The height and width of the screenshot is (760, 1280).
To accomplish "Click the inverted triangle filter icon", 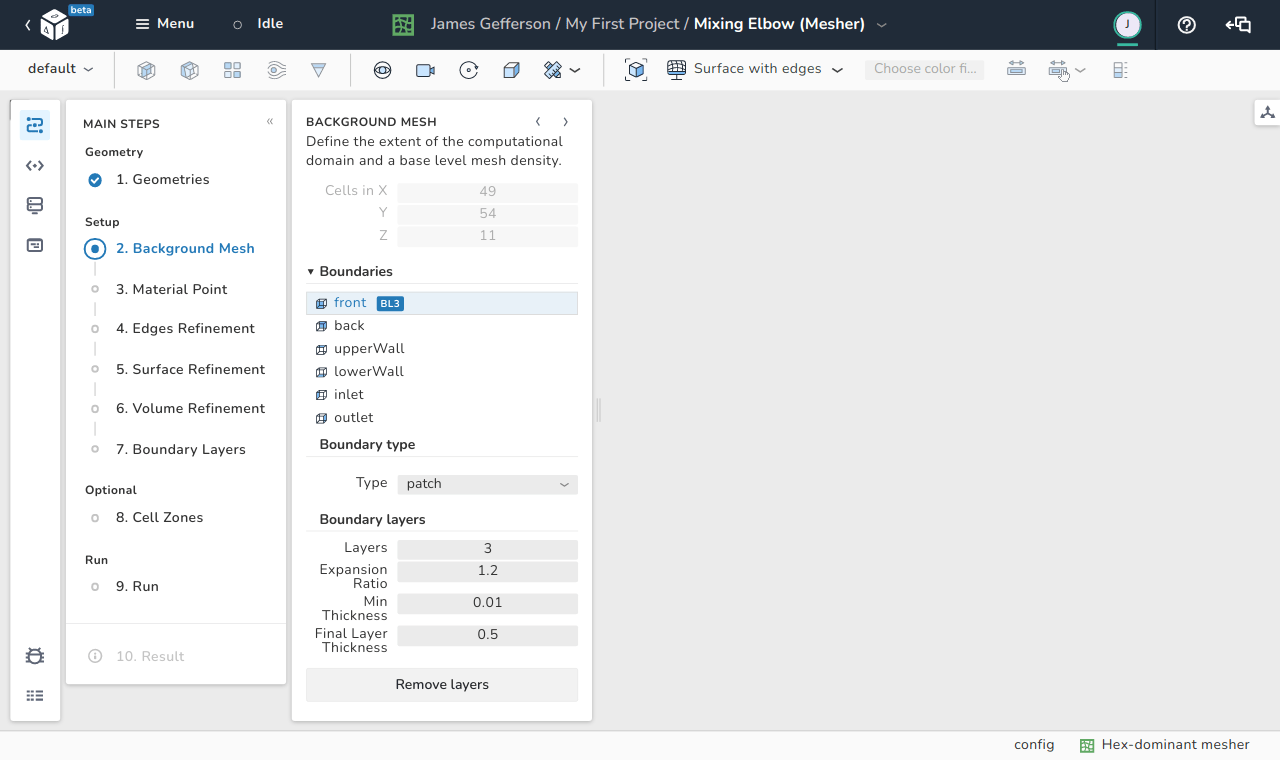I will 319,70.
